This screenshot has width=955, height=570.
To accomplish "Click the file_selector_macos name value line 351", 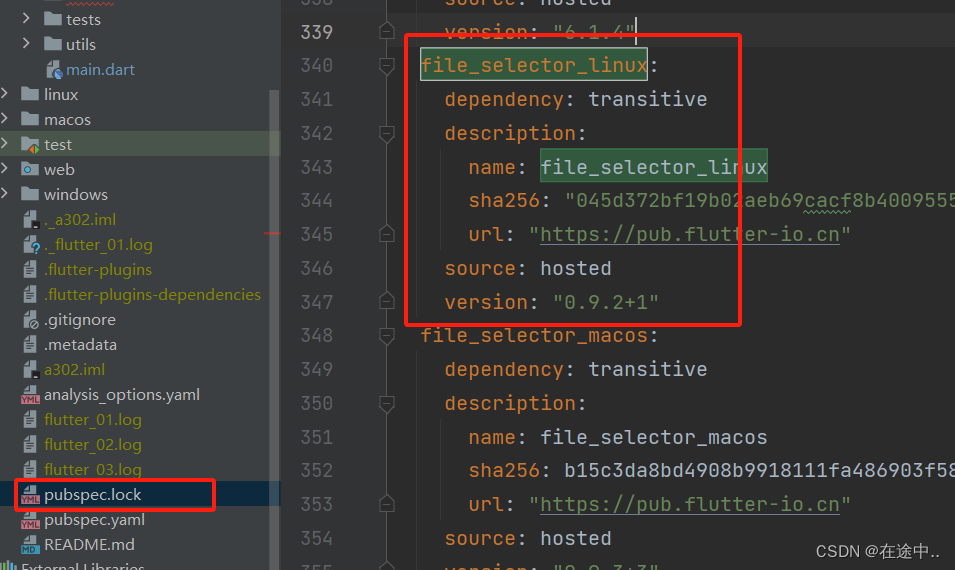I will point(654,437).
